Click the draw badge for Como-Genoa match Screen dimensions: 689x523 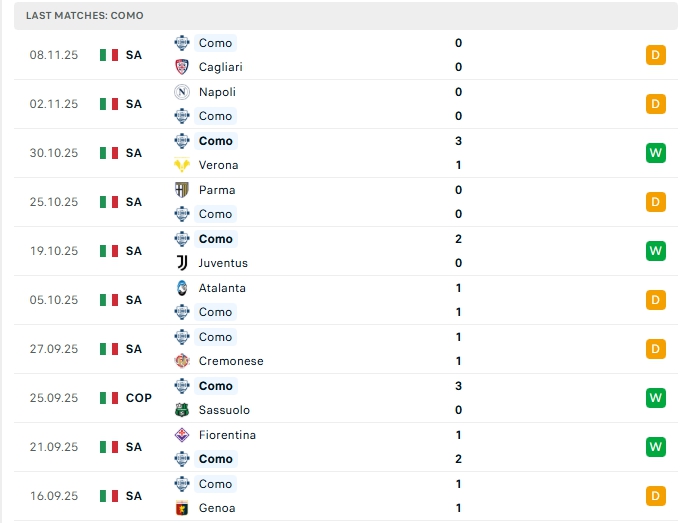click(x=655, y=496)
